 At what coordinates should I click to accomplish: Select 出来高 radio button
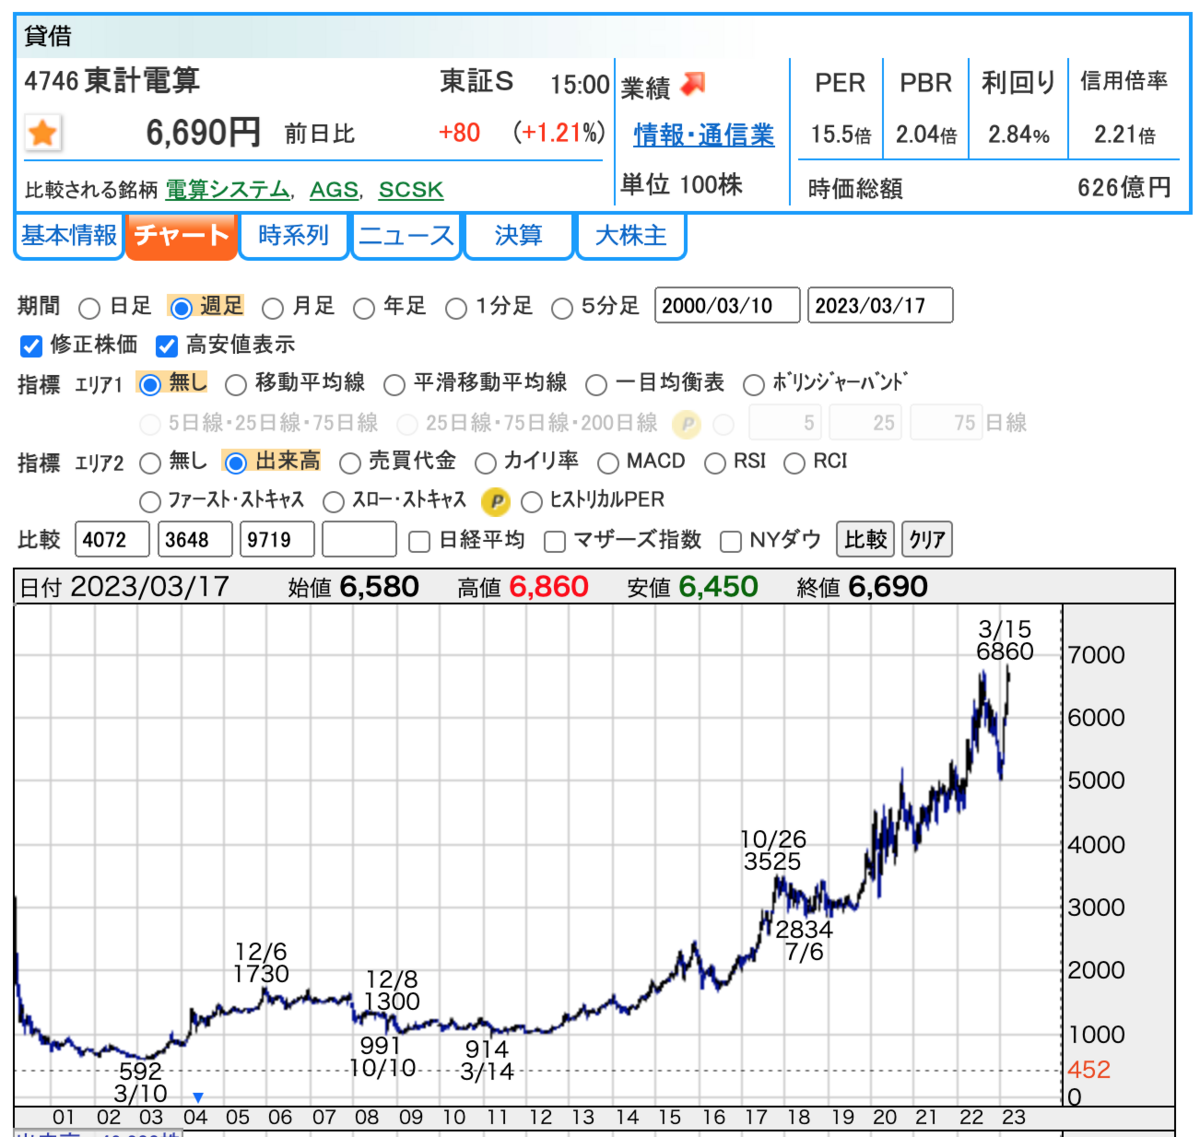pyautogui.click(x=236, y=463)
